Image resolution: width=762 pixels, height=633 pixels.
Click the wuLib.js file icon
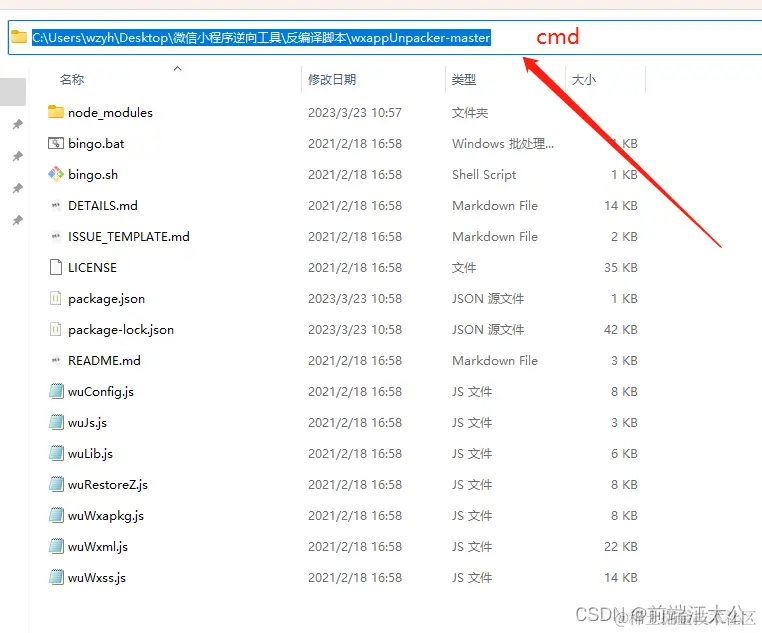pos(56,453)
